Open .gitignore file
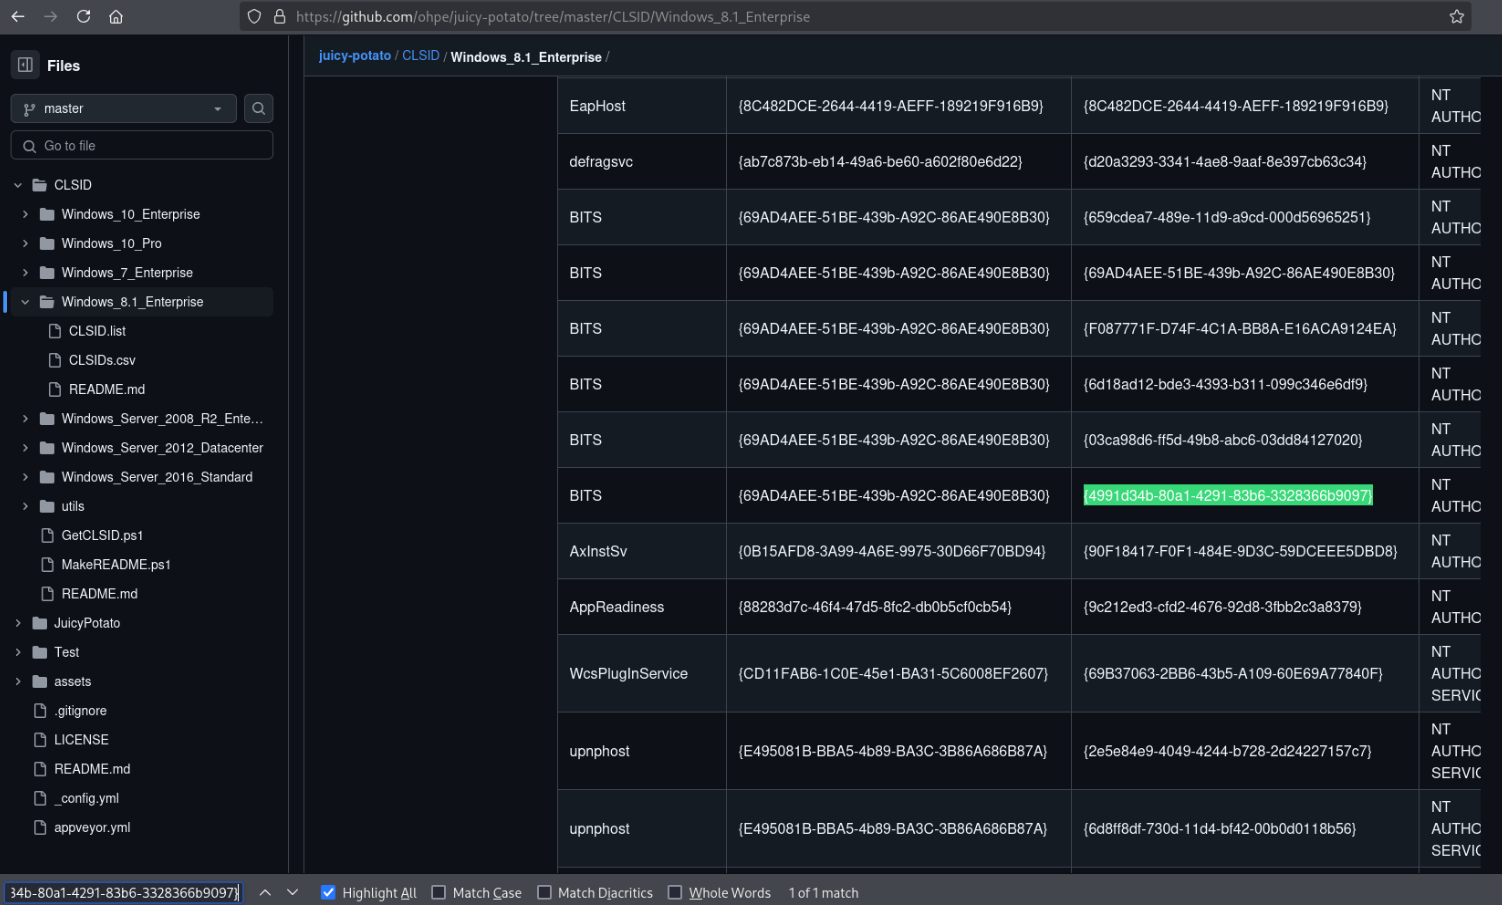This screenshot has height=905, width=1502. pyautogui.click(x=80, y=710)
